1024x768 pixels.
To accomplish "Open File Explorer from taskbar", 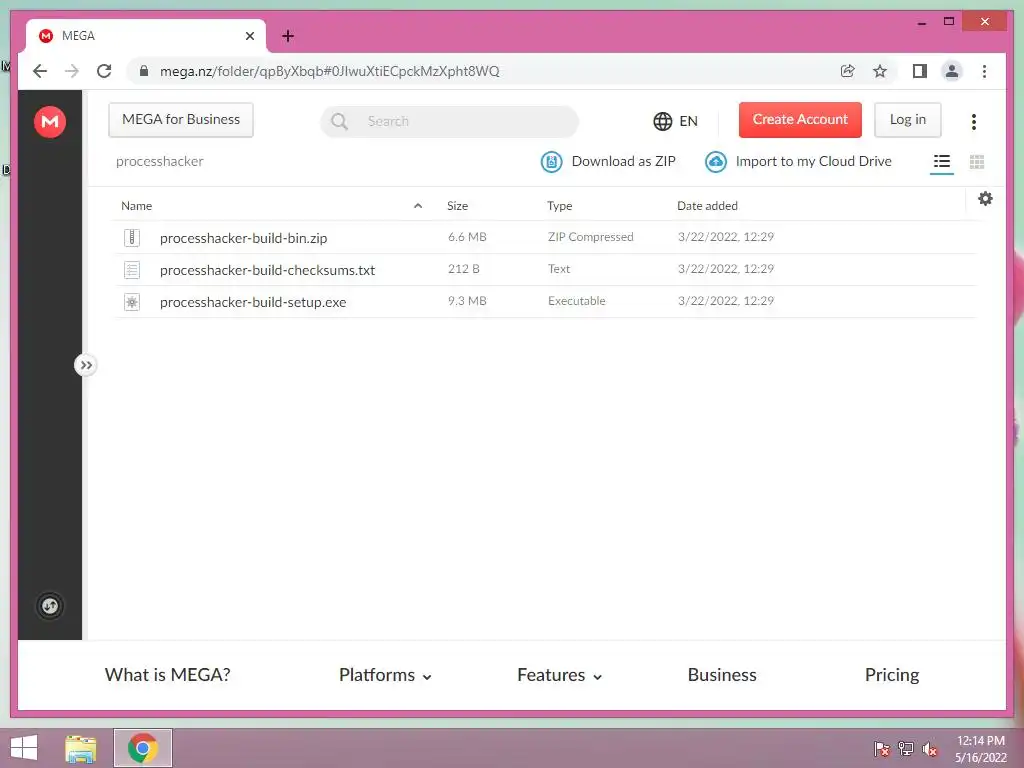I will point(81,748).
